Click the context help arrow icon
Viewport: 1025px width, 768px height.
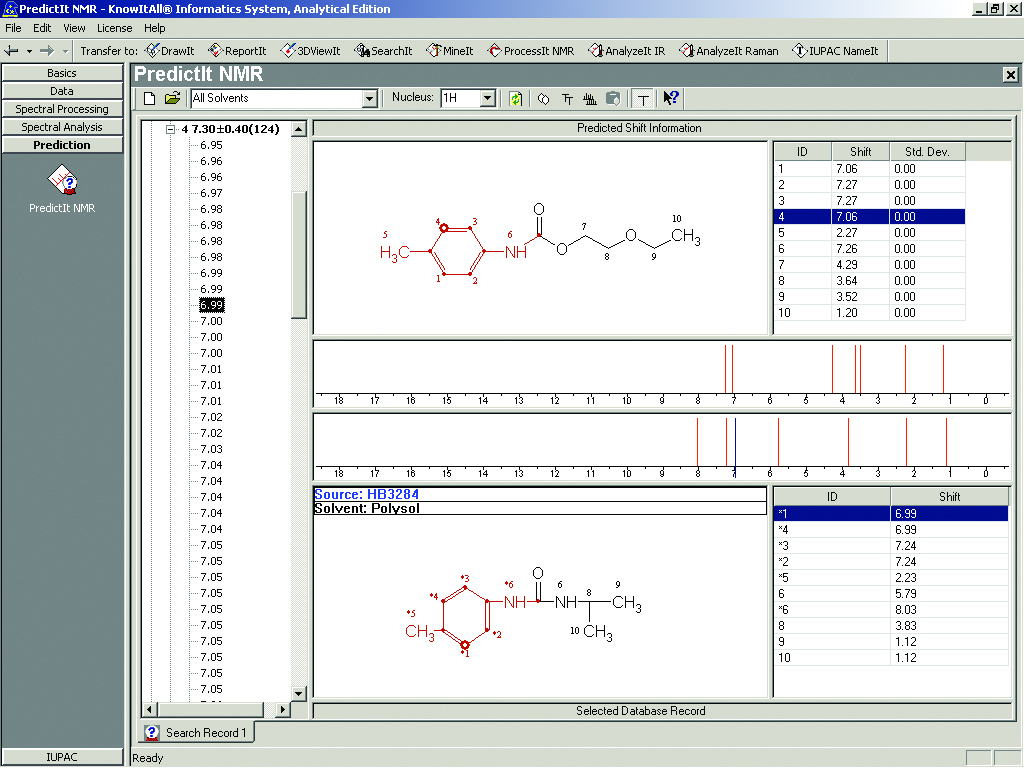(671, 98)
